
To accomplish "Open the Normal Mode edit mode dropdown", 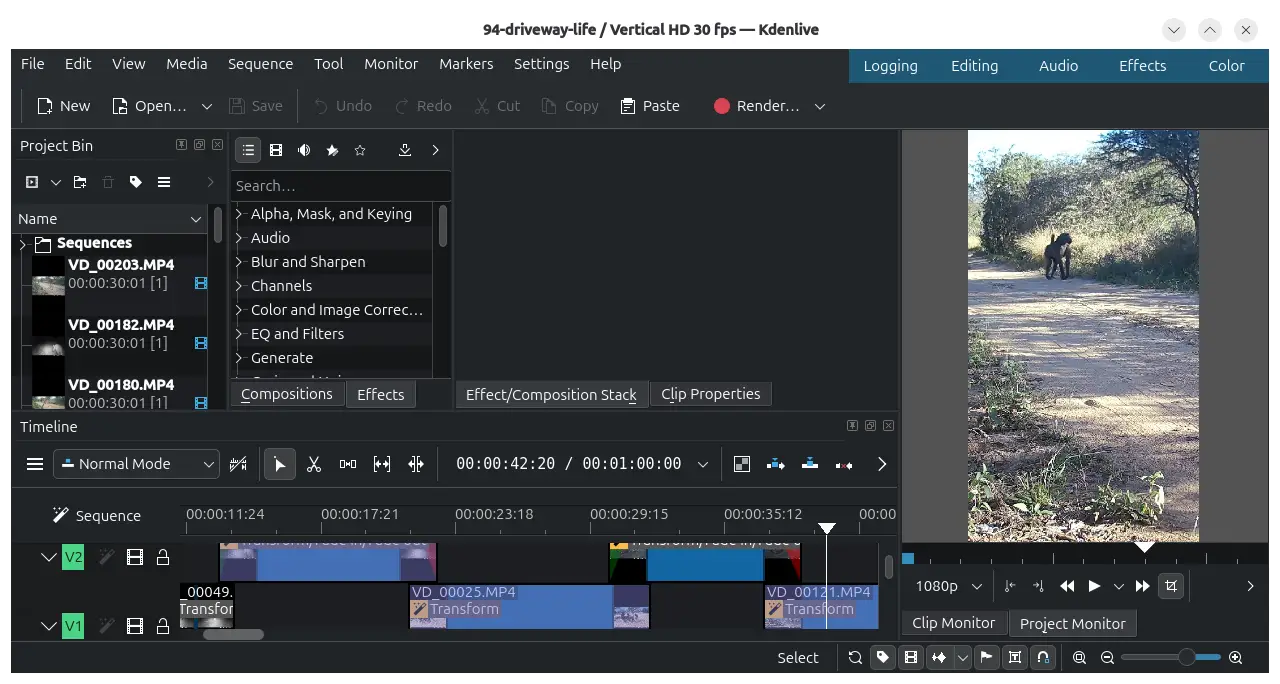I will pos(137,464).
